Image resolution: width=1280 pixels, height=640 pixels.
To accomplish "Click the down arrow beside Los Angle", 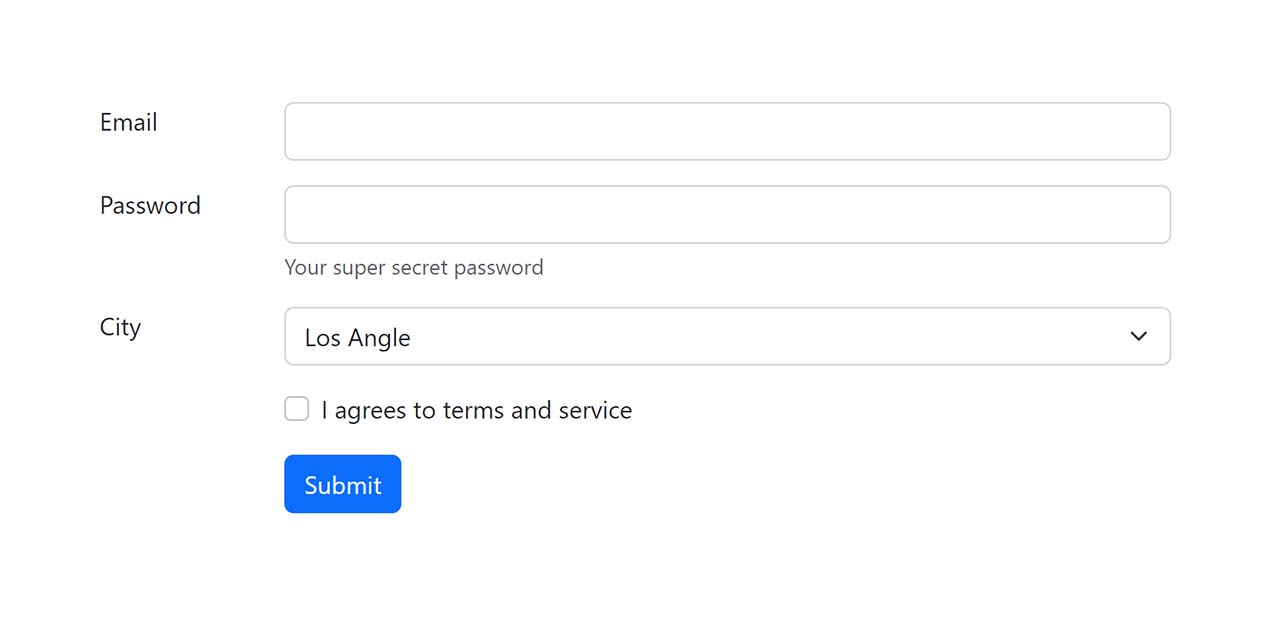I will point(1138,336).
